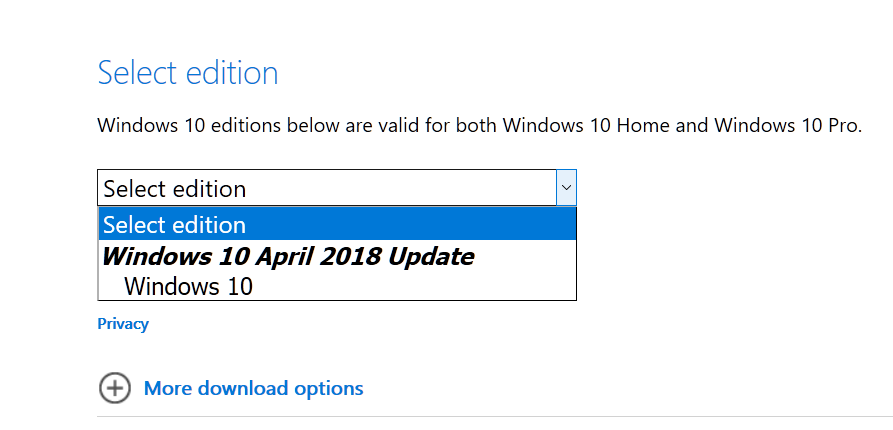Click the horizontal divider below download options
The image size is (893, 430).
495,416
